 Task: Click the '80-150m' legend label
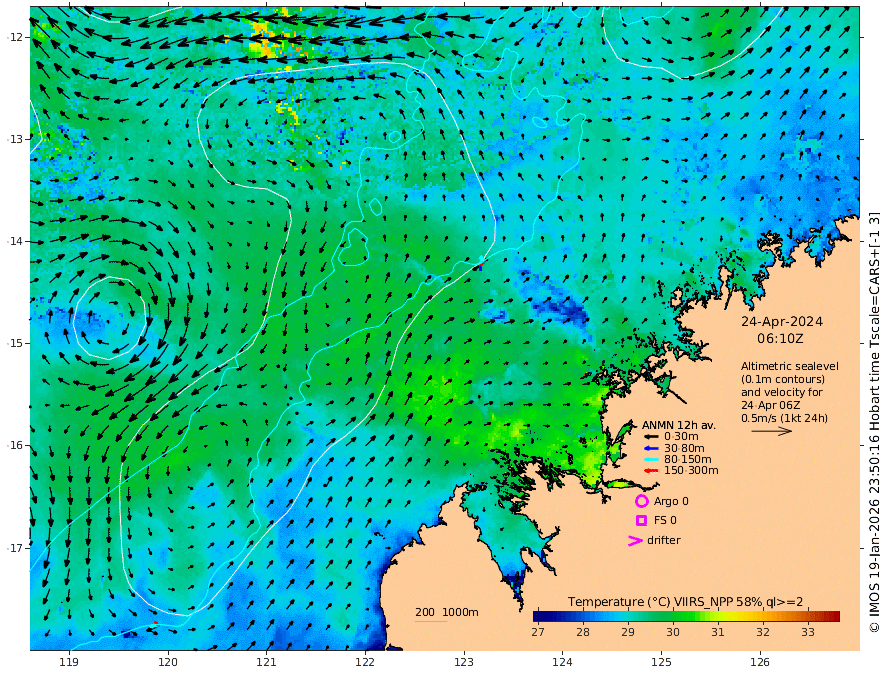688,459
